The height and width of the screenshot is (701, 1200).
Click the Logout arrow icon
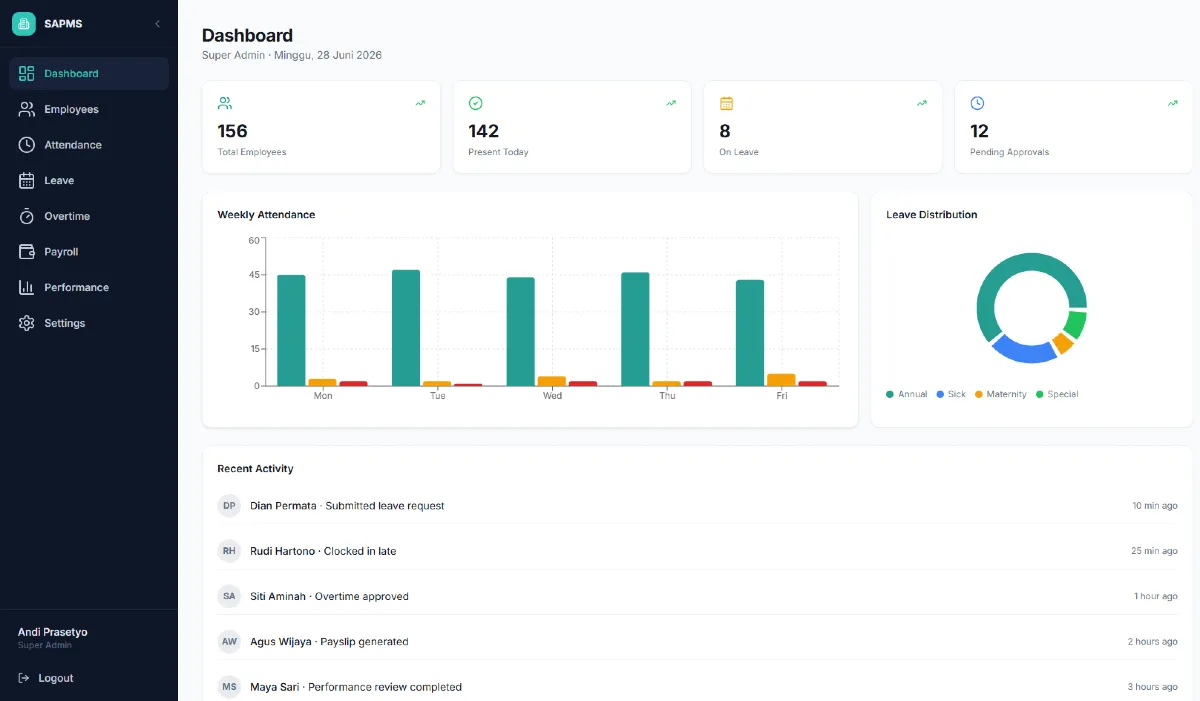(x=24, y=678)
